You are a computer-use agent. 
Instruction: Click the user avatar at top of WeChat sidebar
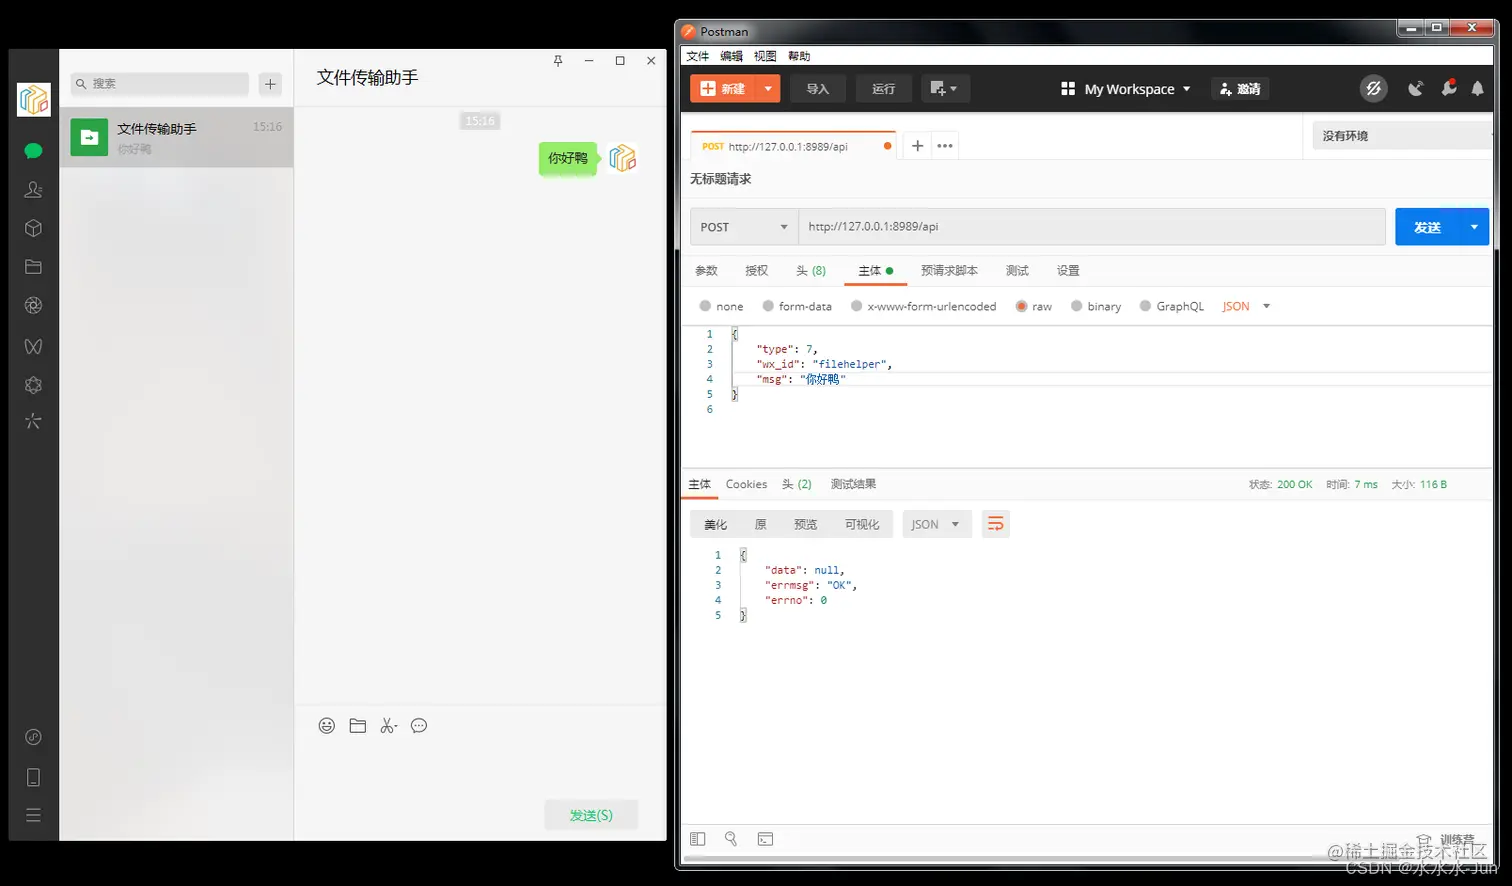click(34, 99)
